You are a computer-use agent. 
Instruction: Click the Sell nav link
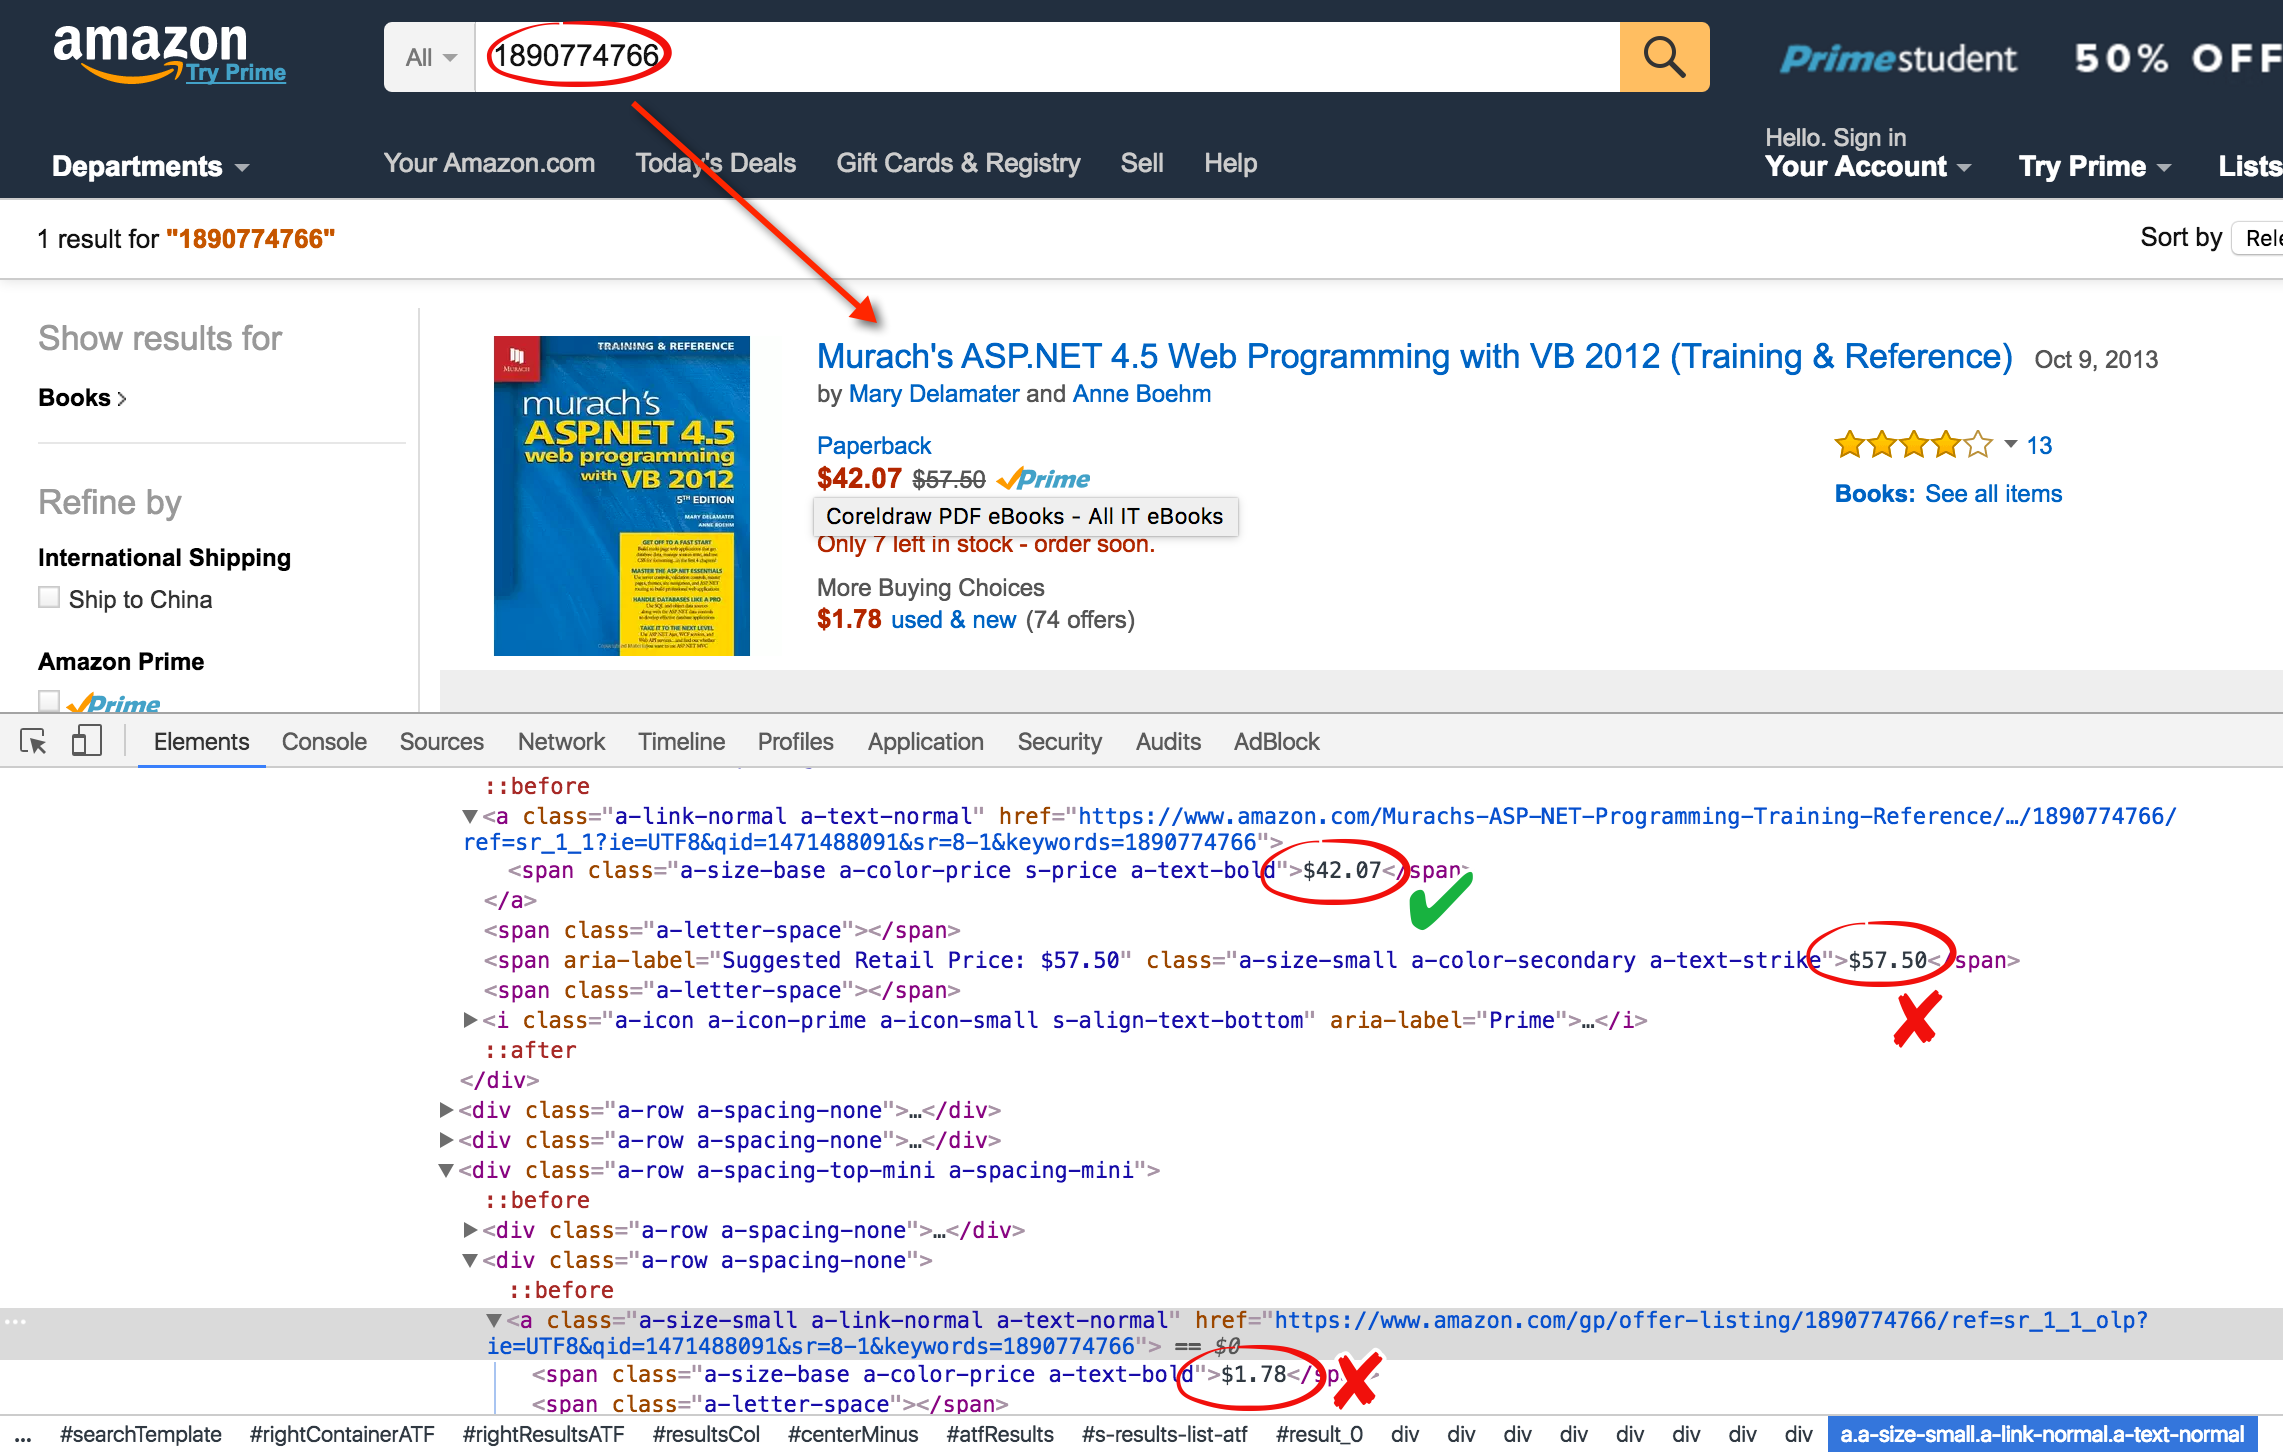[x=1142, y=163]
